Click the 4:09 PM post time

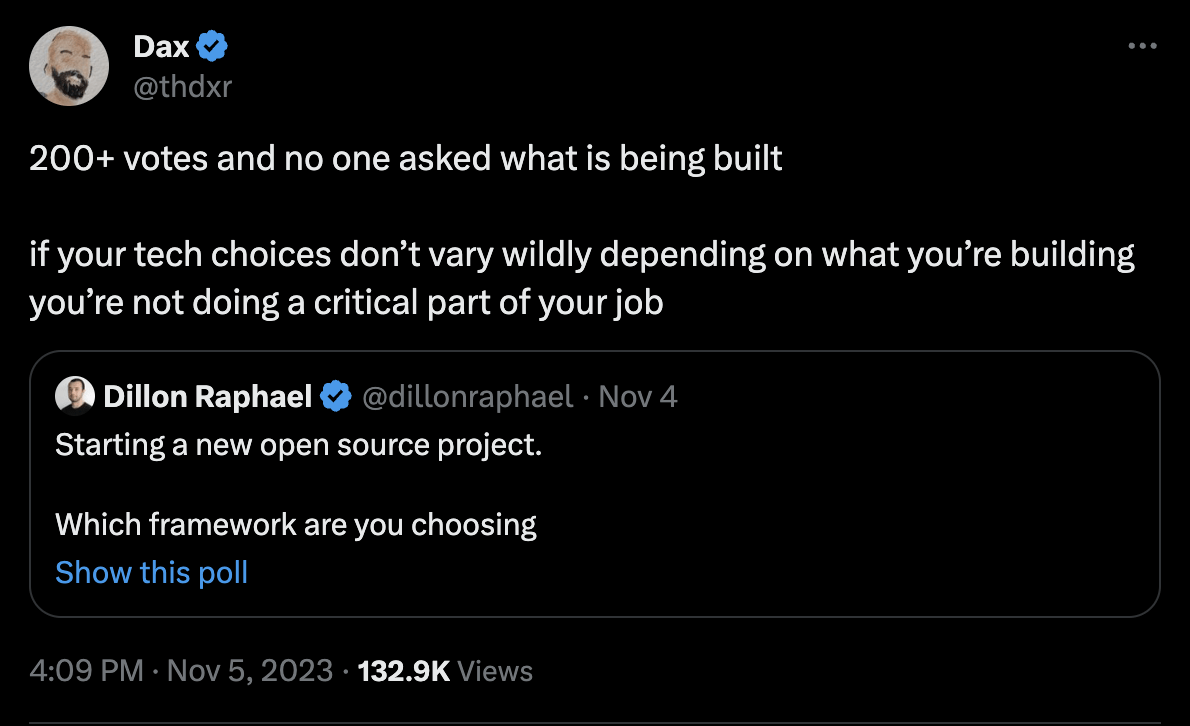87,670
